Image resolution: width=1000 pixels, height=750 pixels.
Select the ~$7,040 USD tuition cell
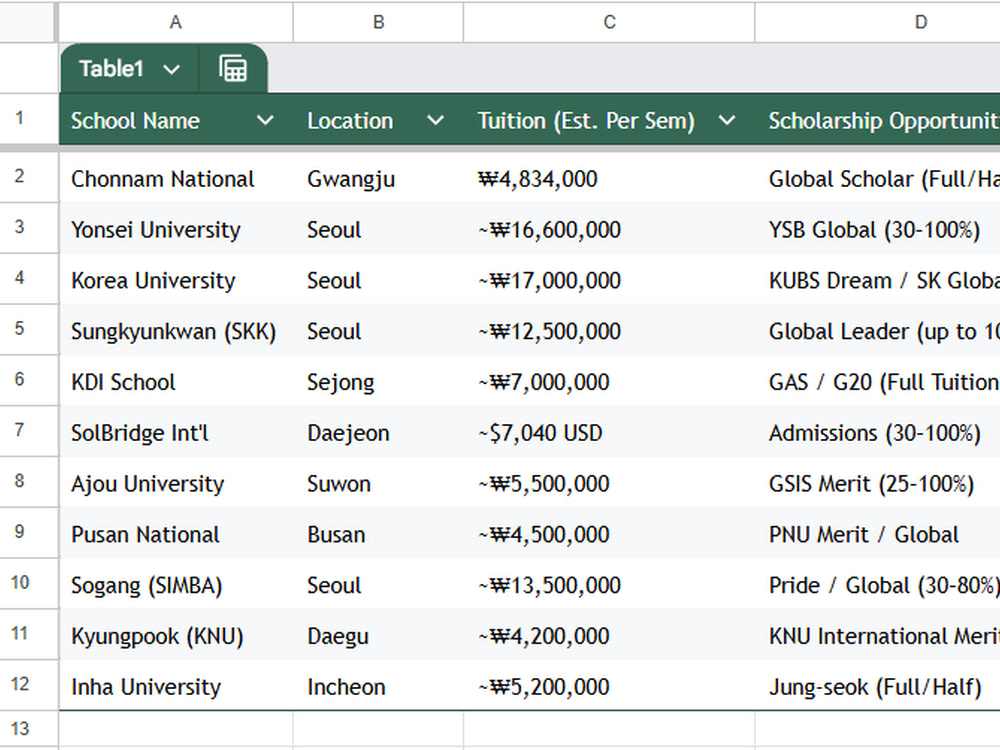tap(609, 432)
